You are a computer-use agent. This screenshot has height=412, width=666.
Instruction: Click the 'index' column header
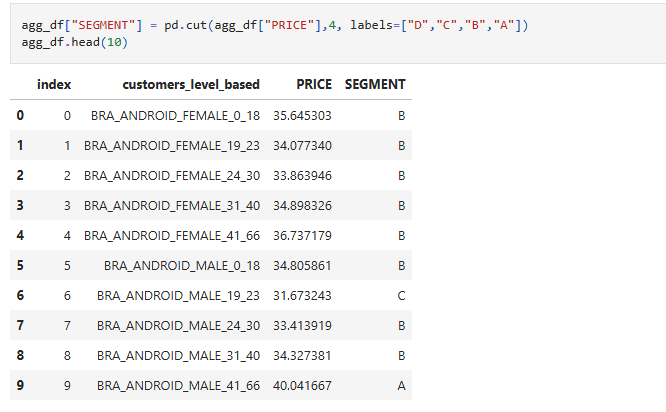[54, 84]
